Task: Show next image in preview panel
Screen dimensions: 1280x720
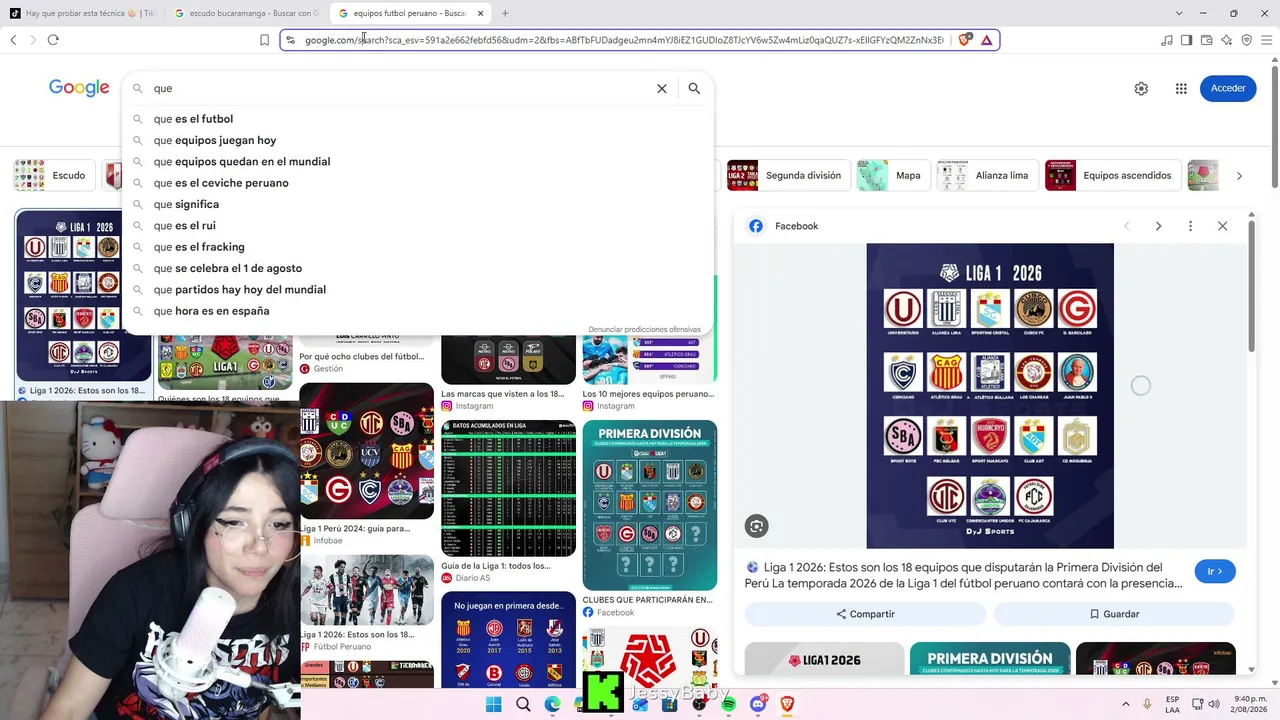Action: (1158, 226)
